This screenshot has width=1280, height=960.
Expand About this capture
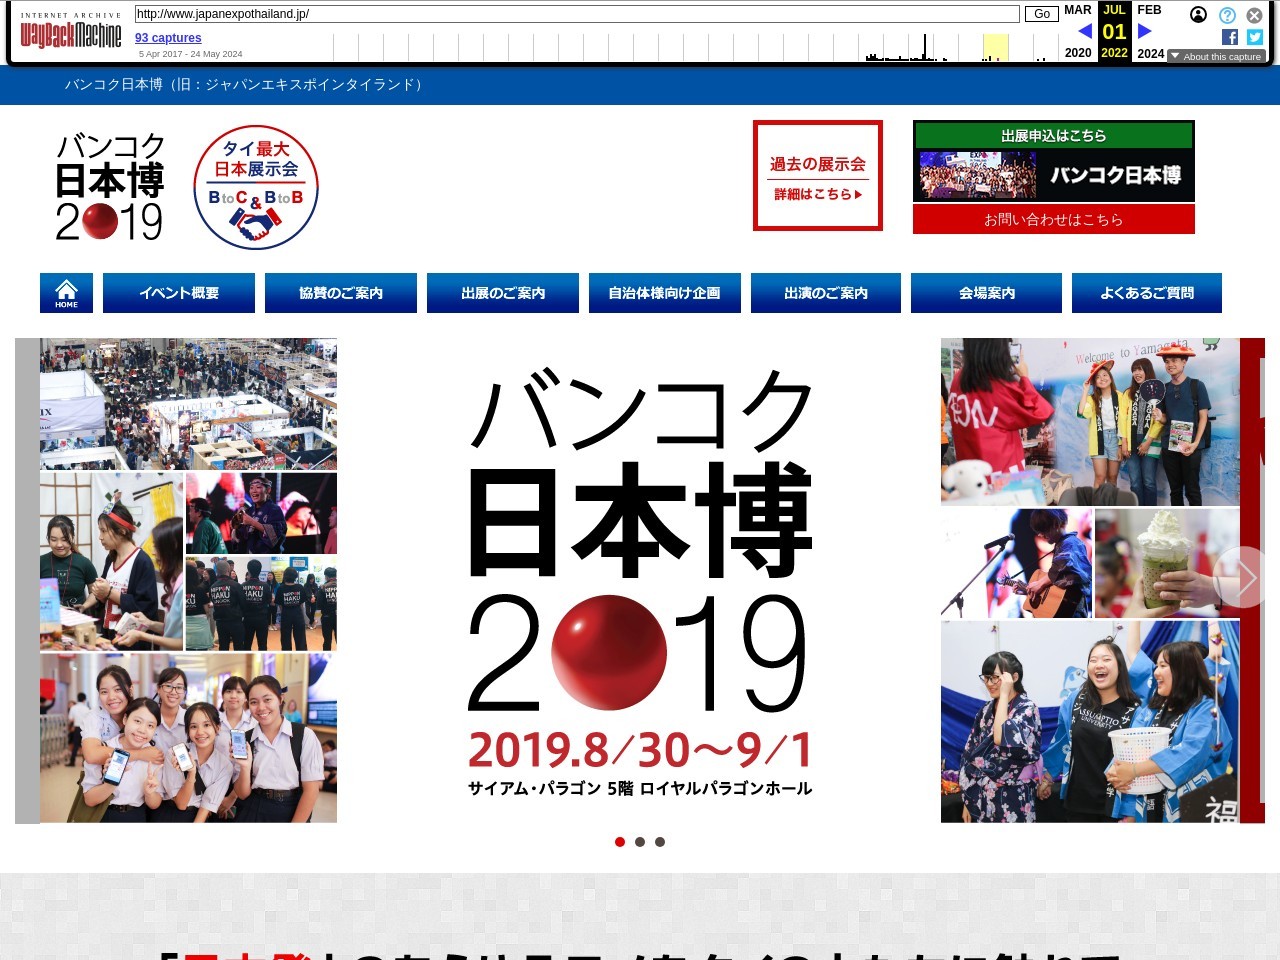point(1216,56)
